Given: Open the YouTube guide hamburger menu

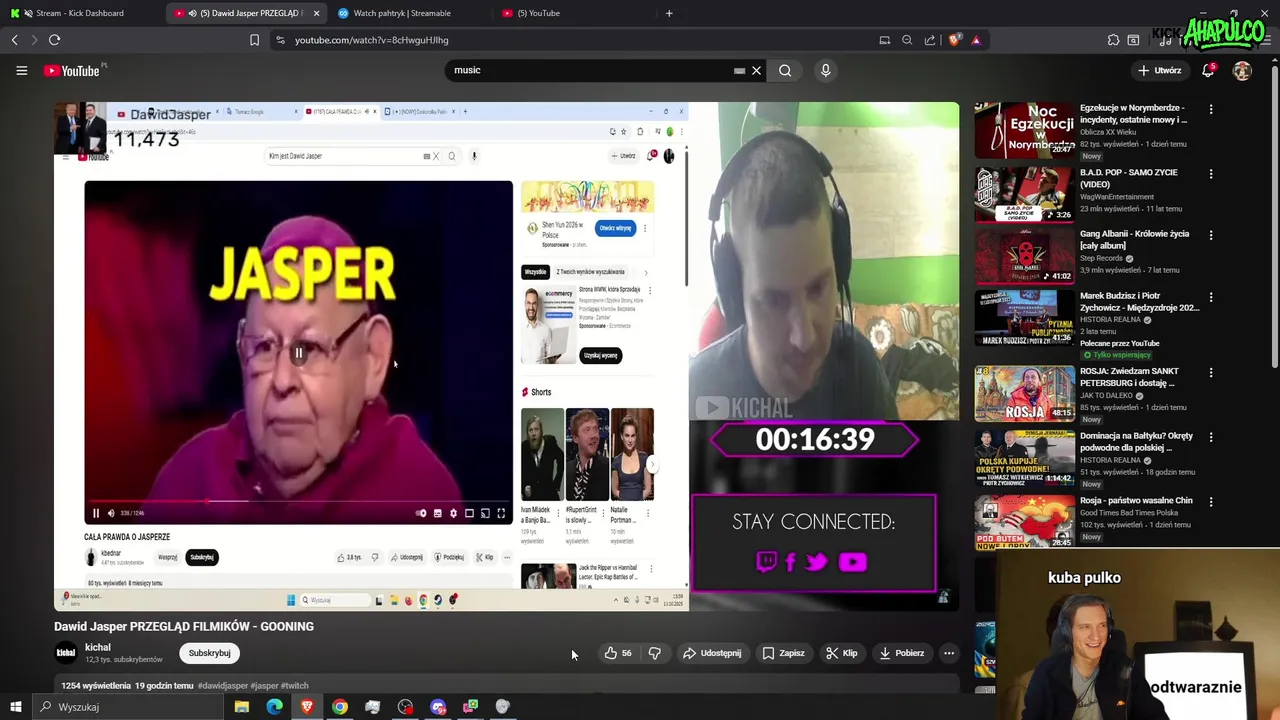Looking at the screenshot, I should [21, 70].
